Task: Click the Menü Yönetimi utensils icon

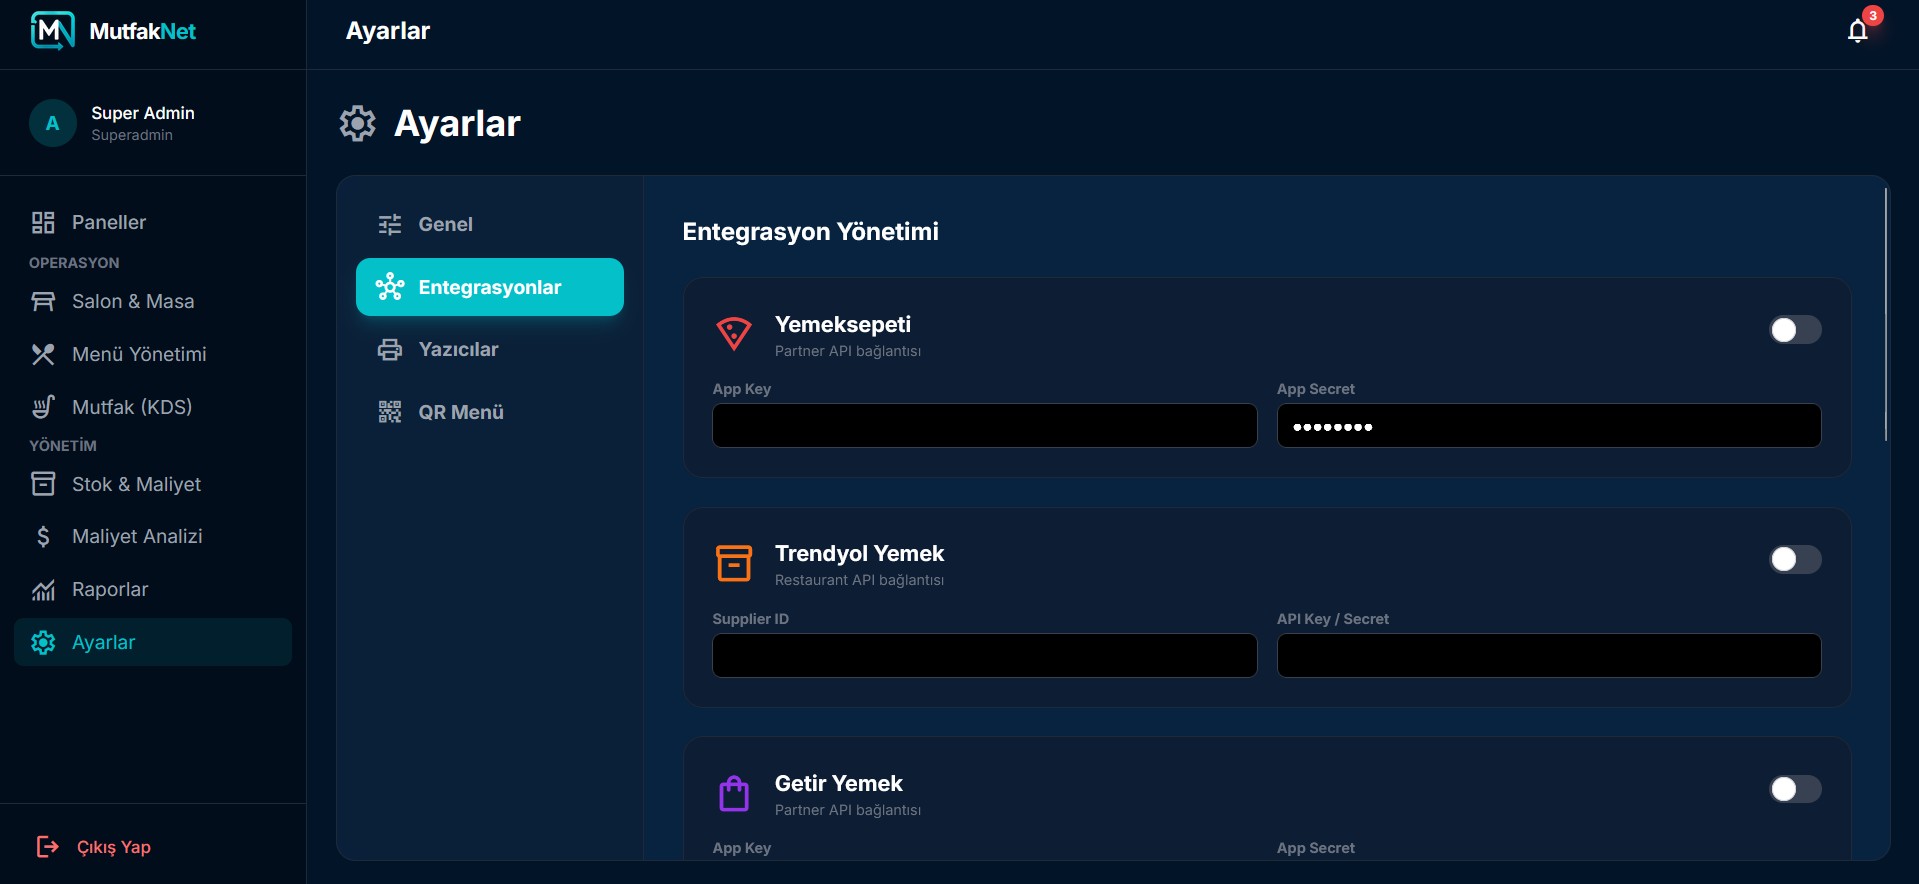Action: 43,354
